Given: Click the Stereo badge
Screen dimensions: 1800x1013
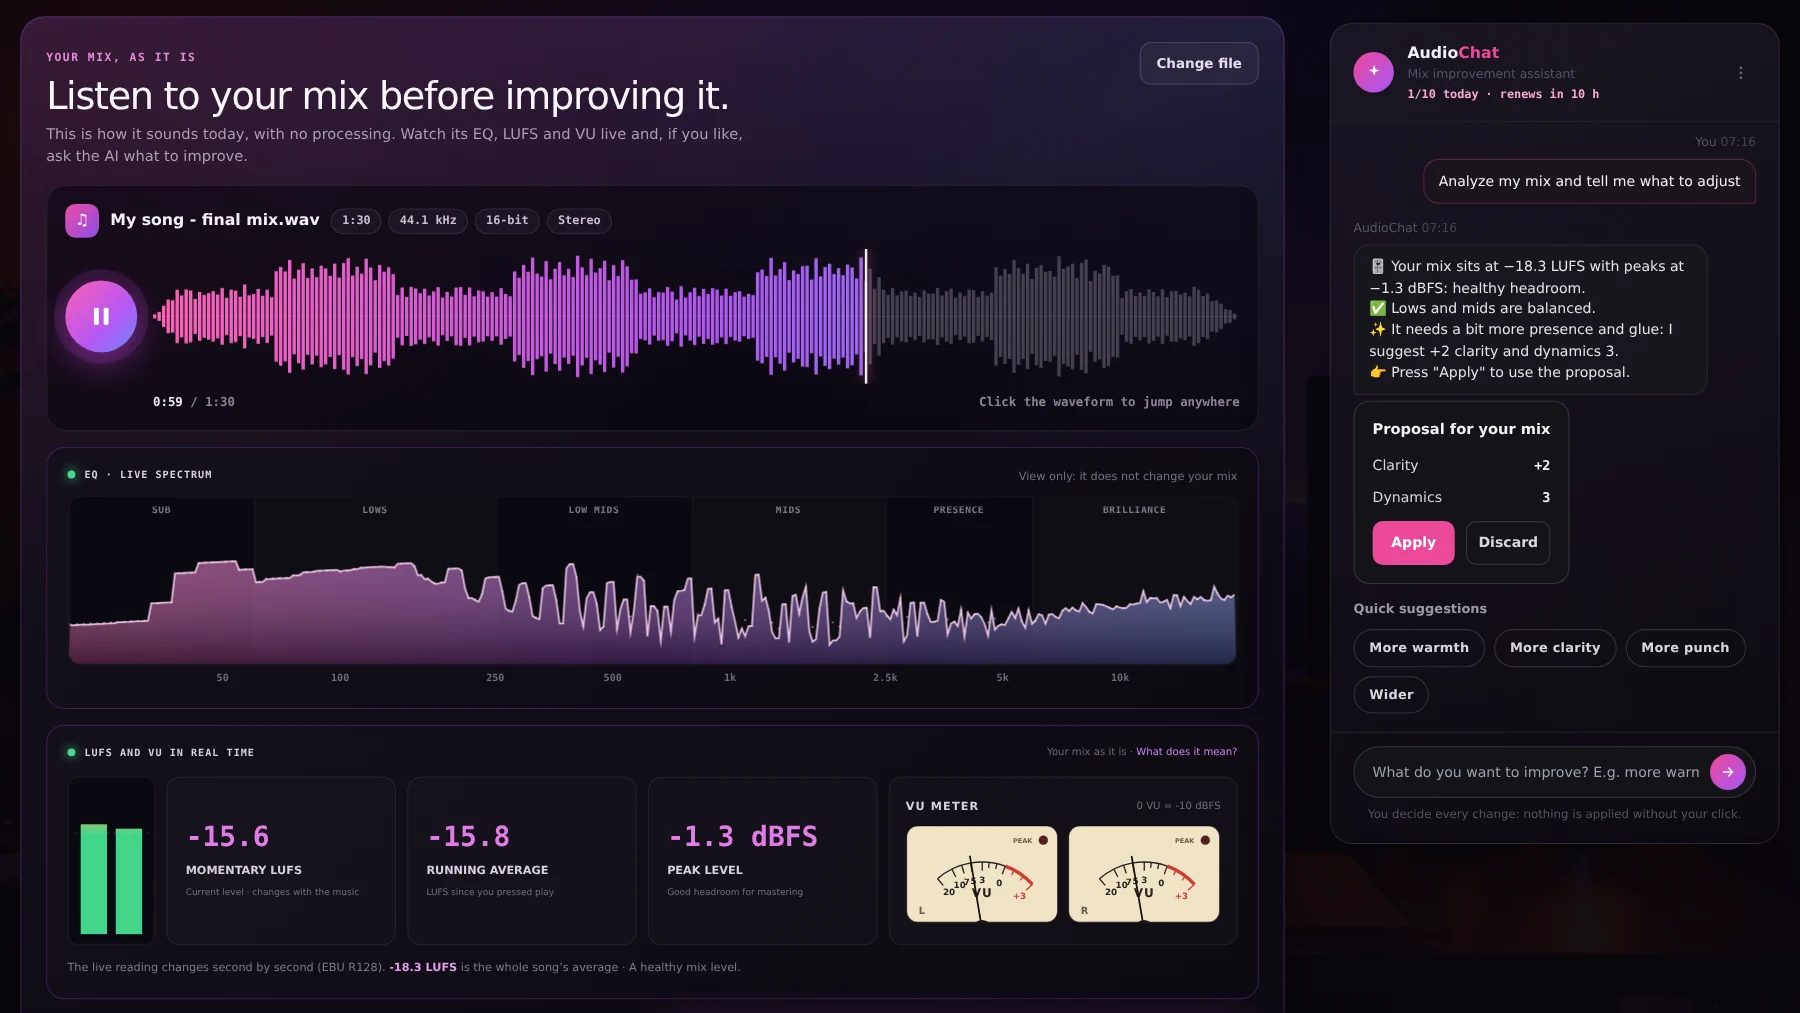Looking at the screenshot, I should point(579,221).
